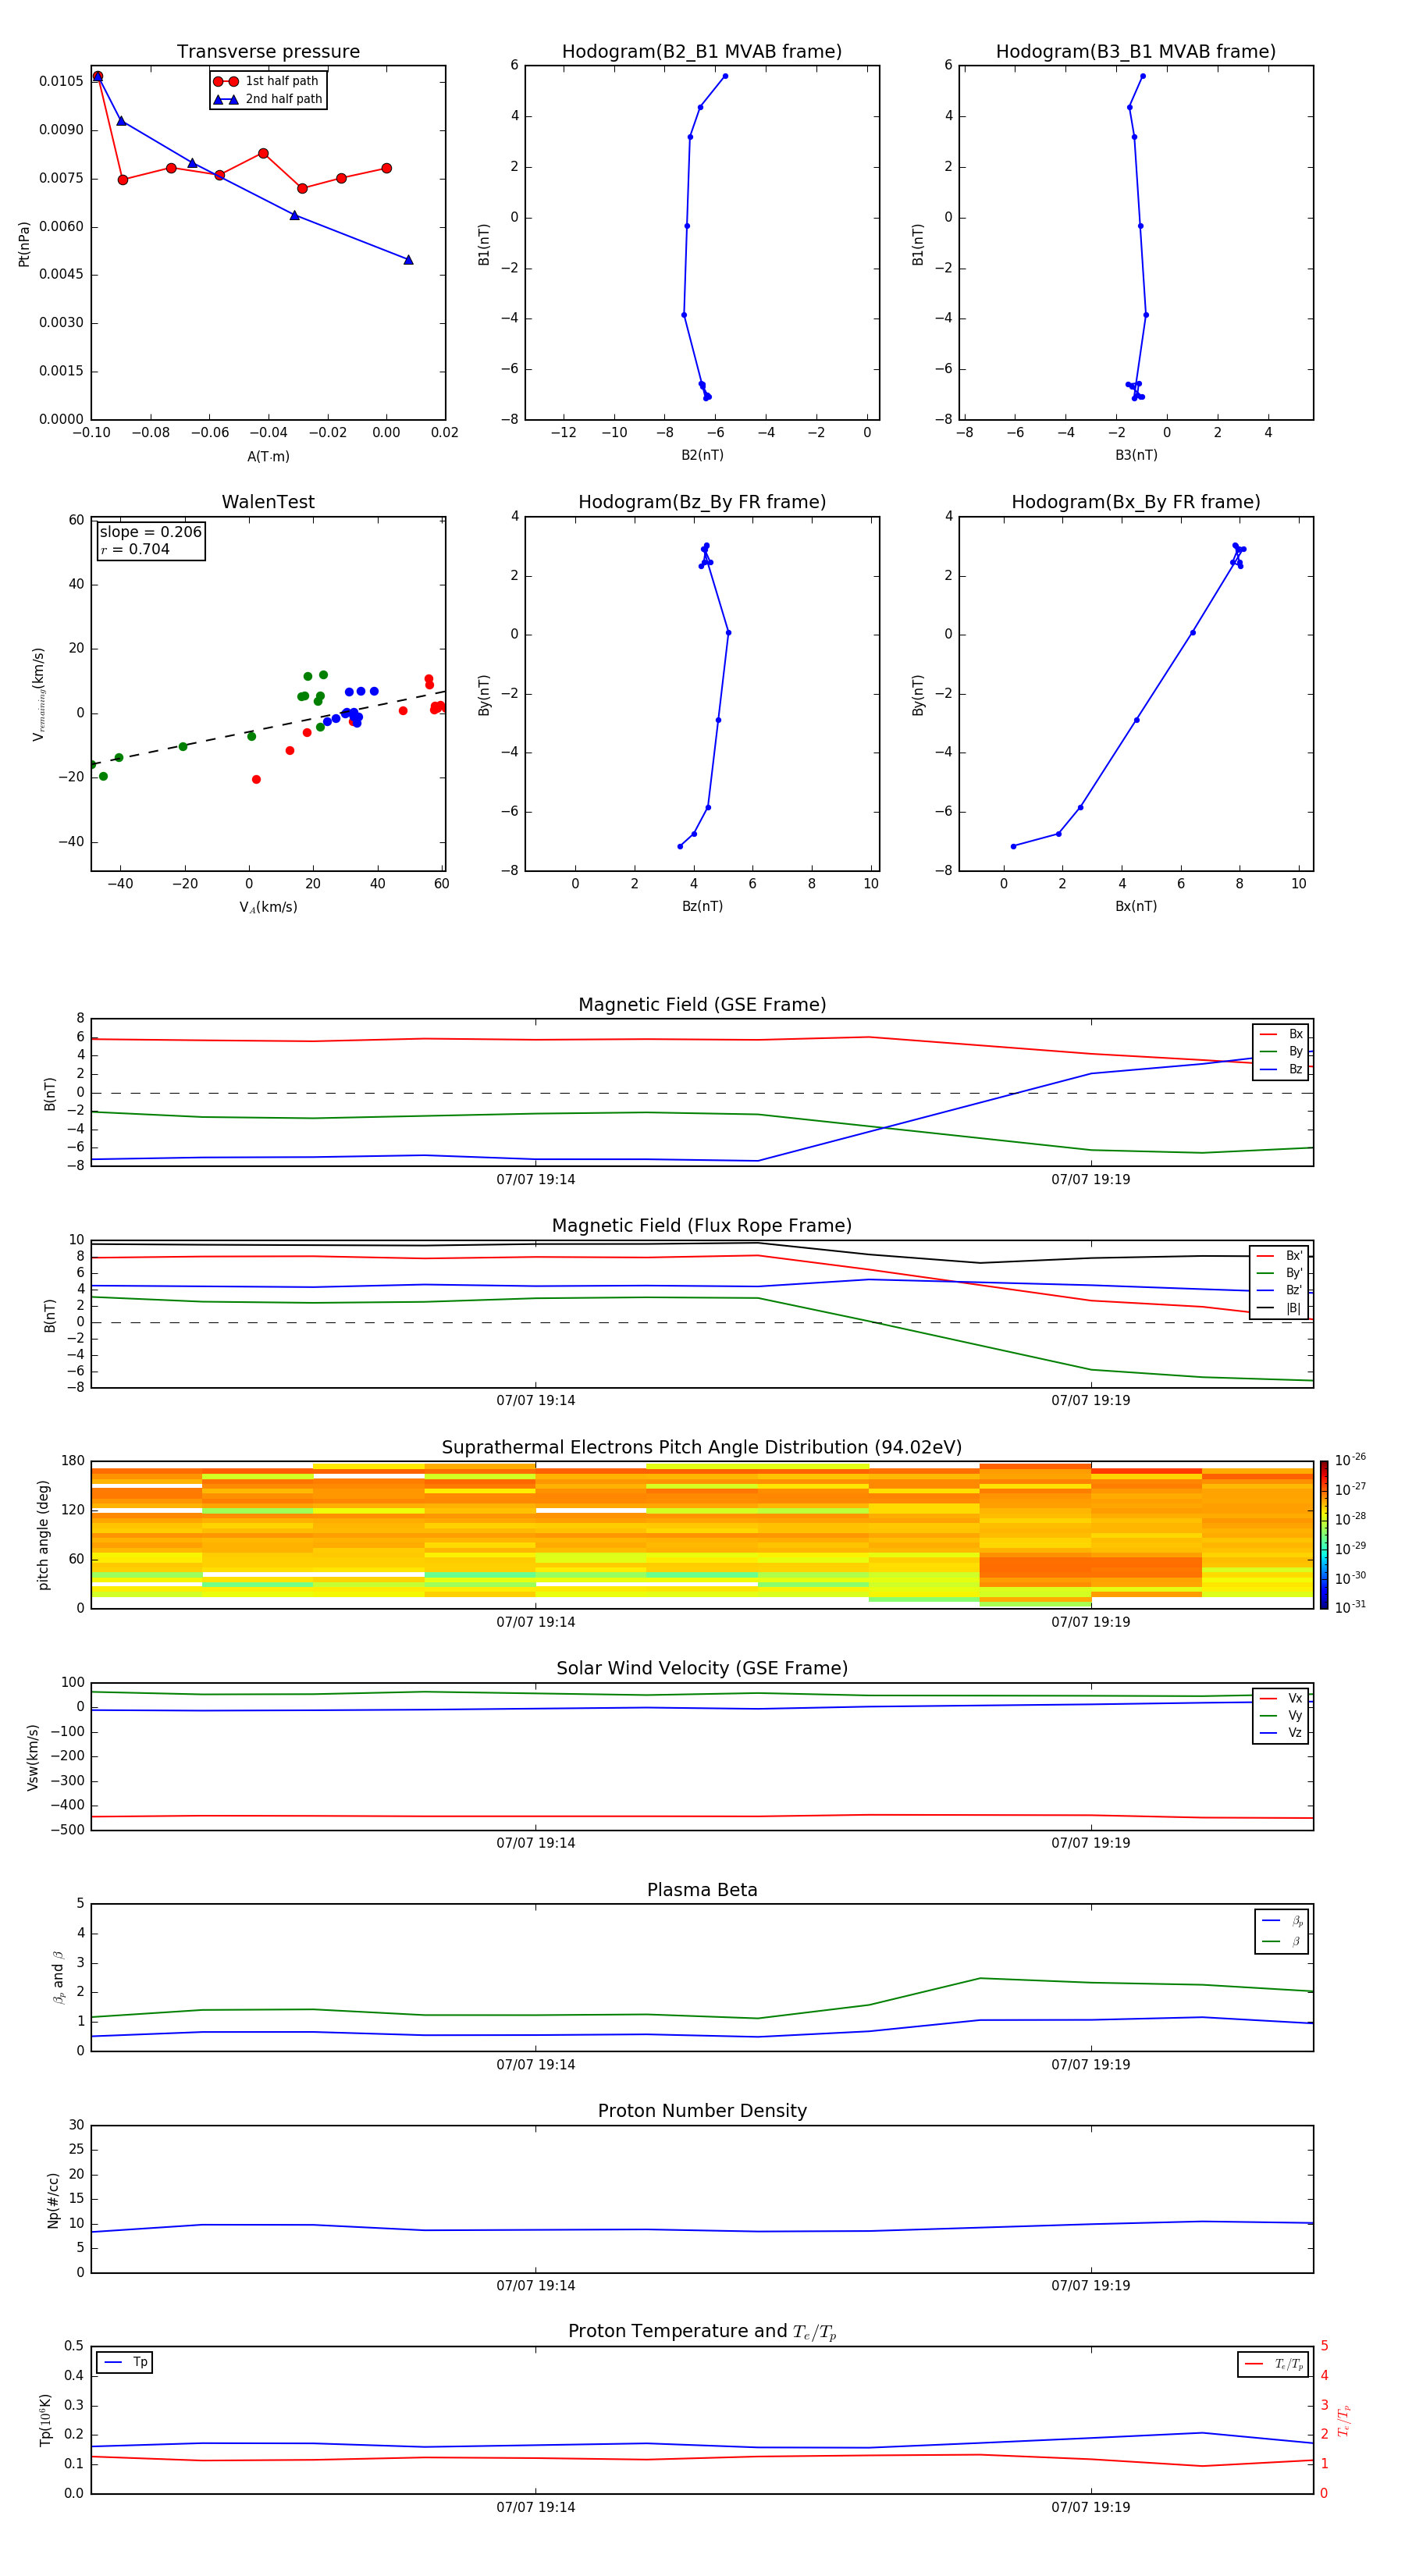Select the 'slope = 0.206' annotation text
This screenshot has width=1405, height=2576.
151,532
